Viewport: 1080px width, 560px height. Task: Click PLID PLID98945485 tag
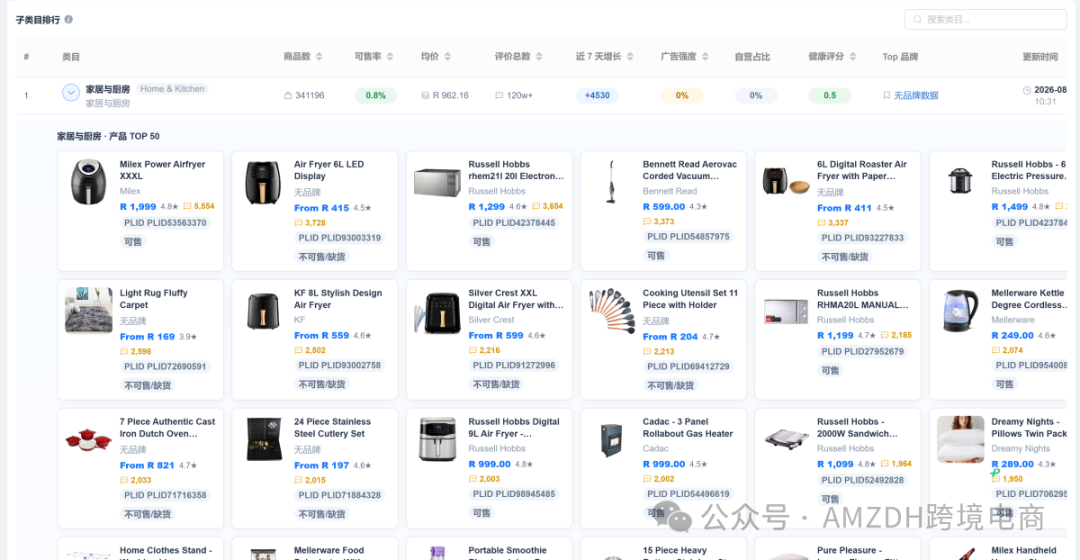pyautogui.click(x=514, y=494)
